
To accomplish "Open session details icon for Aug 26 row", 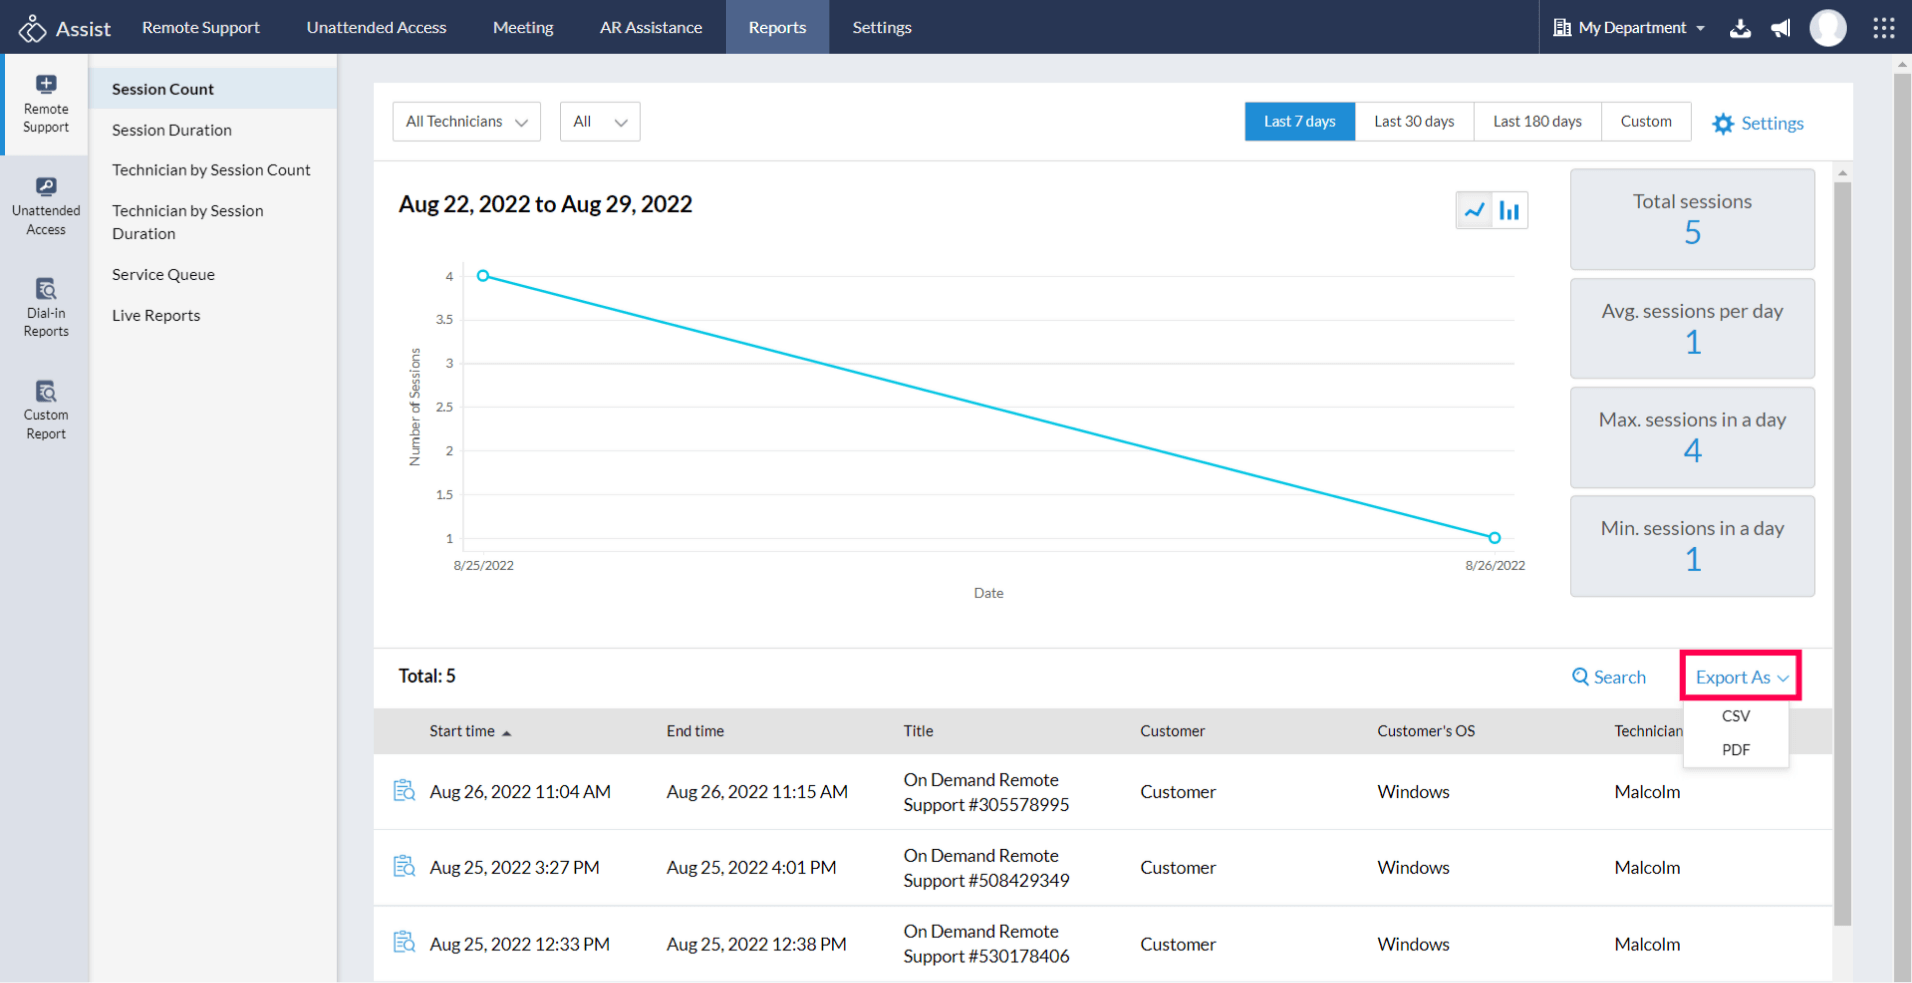I will pyautogui.click(x=404, y=791).
